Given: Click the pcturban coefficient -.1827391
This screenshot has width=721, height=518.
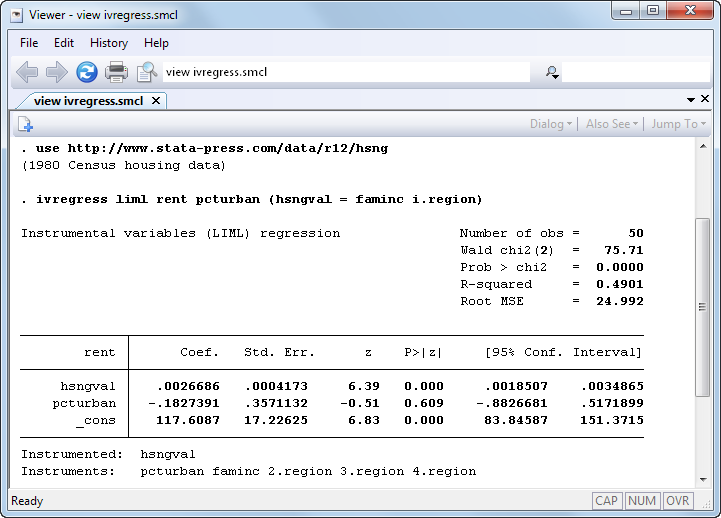Looking at the screenshot, I should tap(184, 403).
